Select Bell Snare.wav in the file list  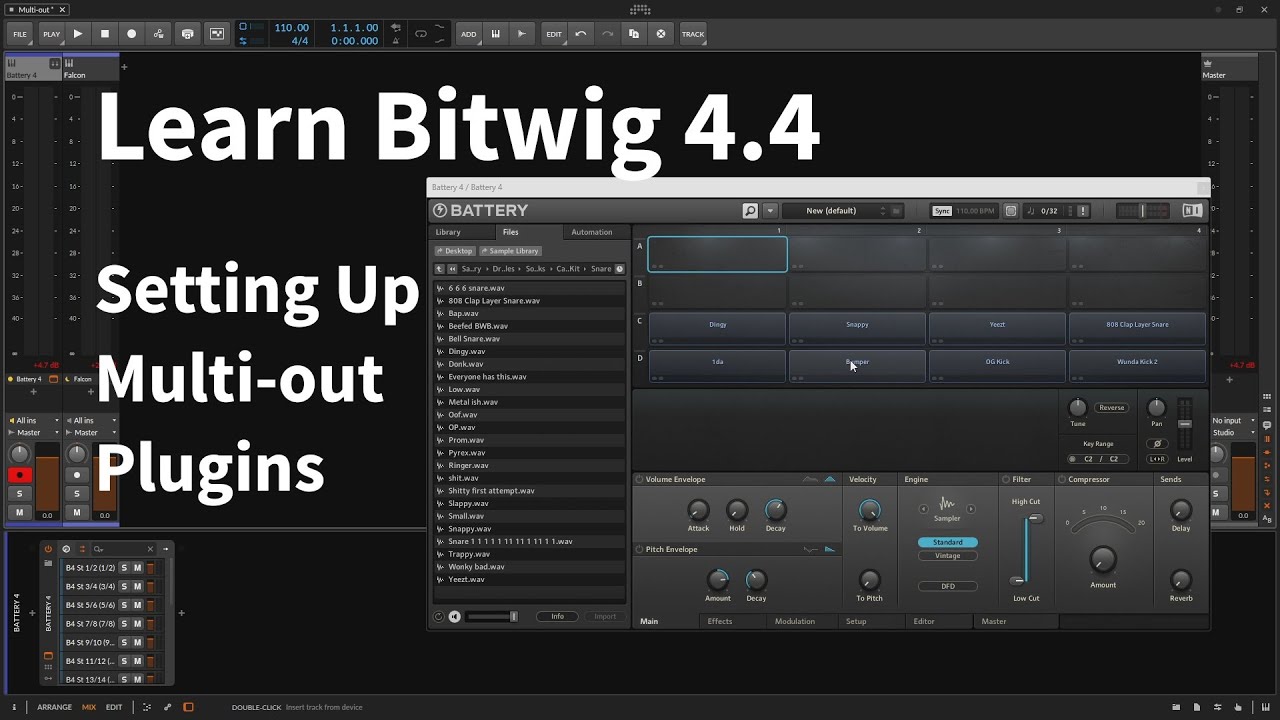pyautogui.click(x=530, y=339)
